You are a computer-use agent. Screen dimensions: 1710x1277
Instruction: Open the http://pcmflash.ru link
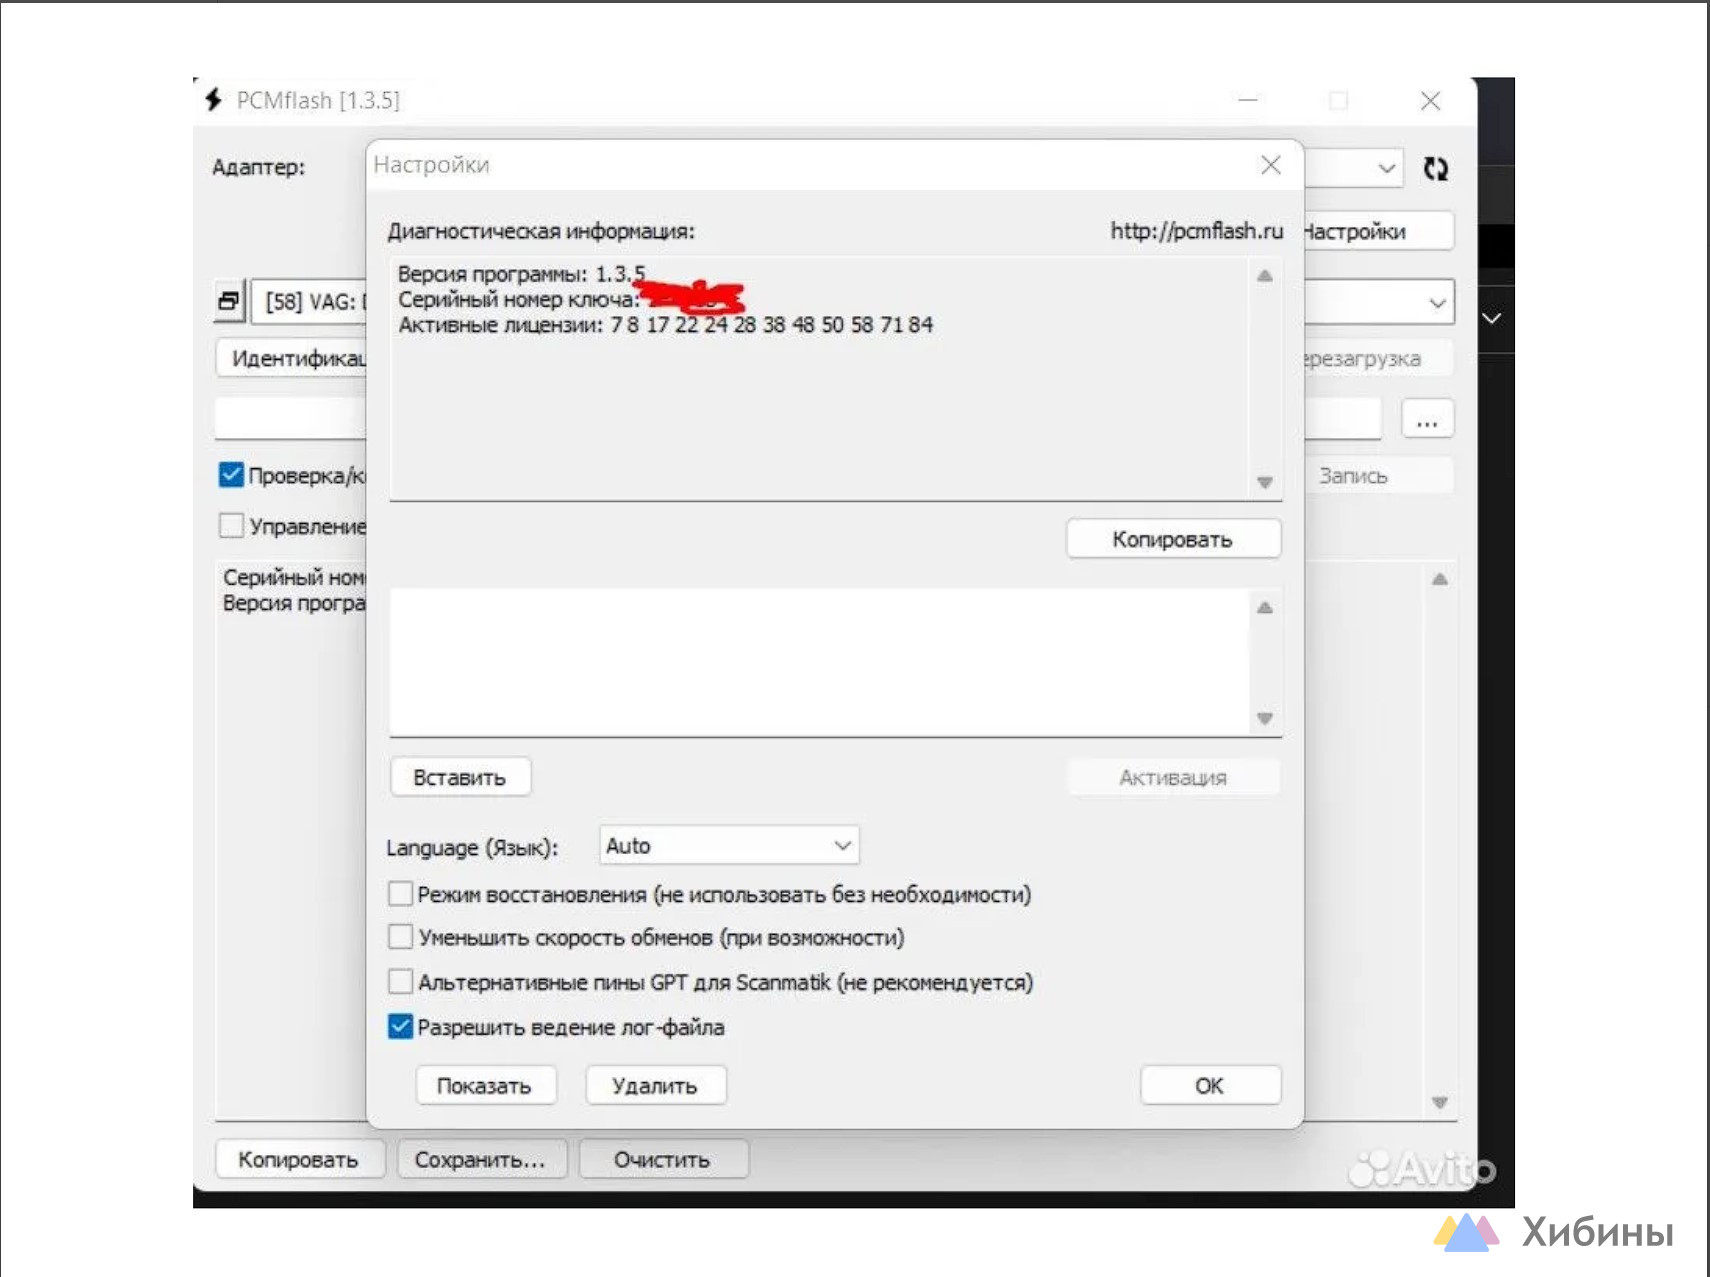(1196, 231)
